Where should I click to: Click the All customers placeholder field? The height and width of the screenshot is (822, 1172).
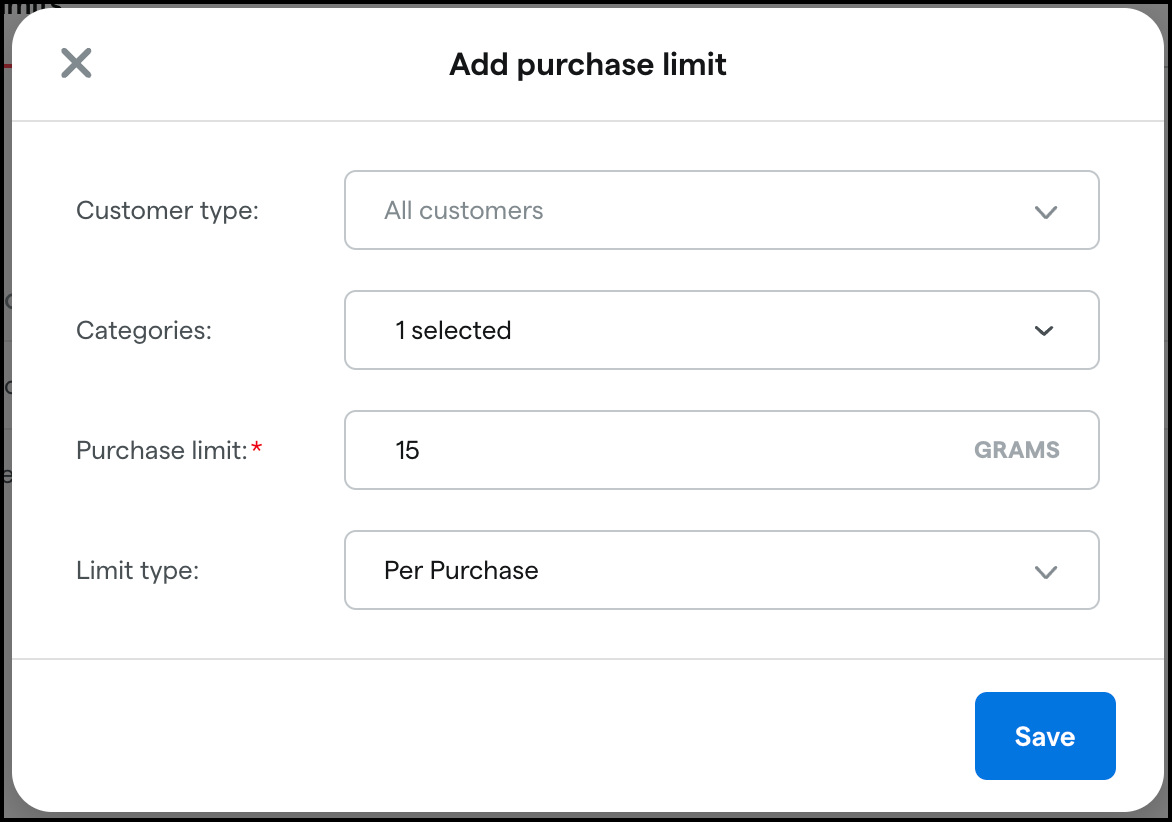(x=722, y=210)
